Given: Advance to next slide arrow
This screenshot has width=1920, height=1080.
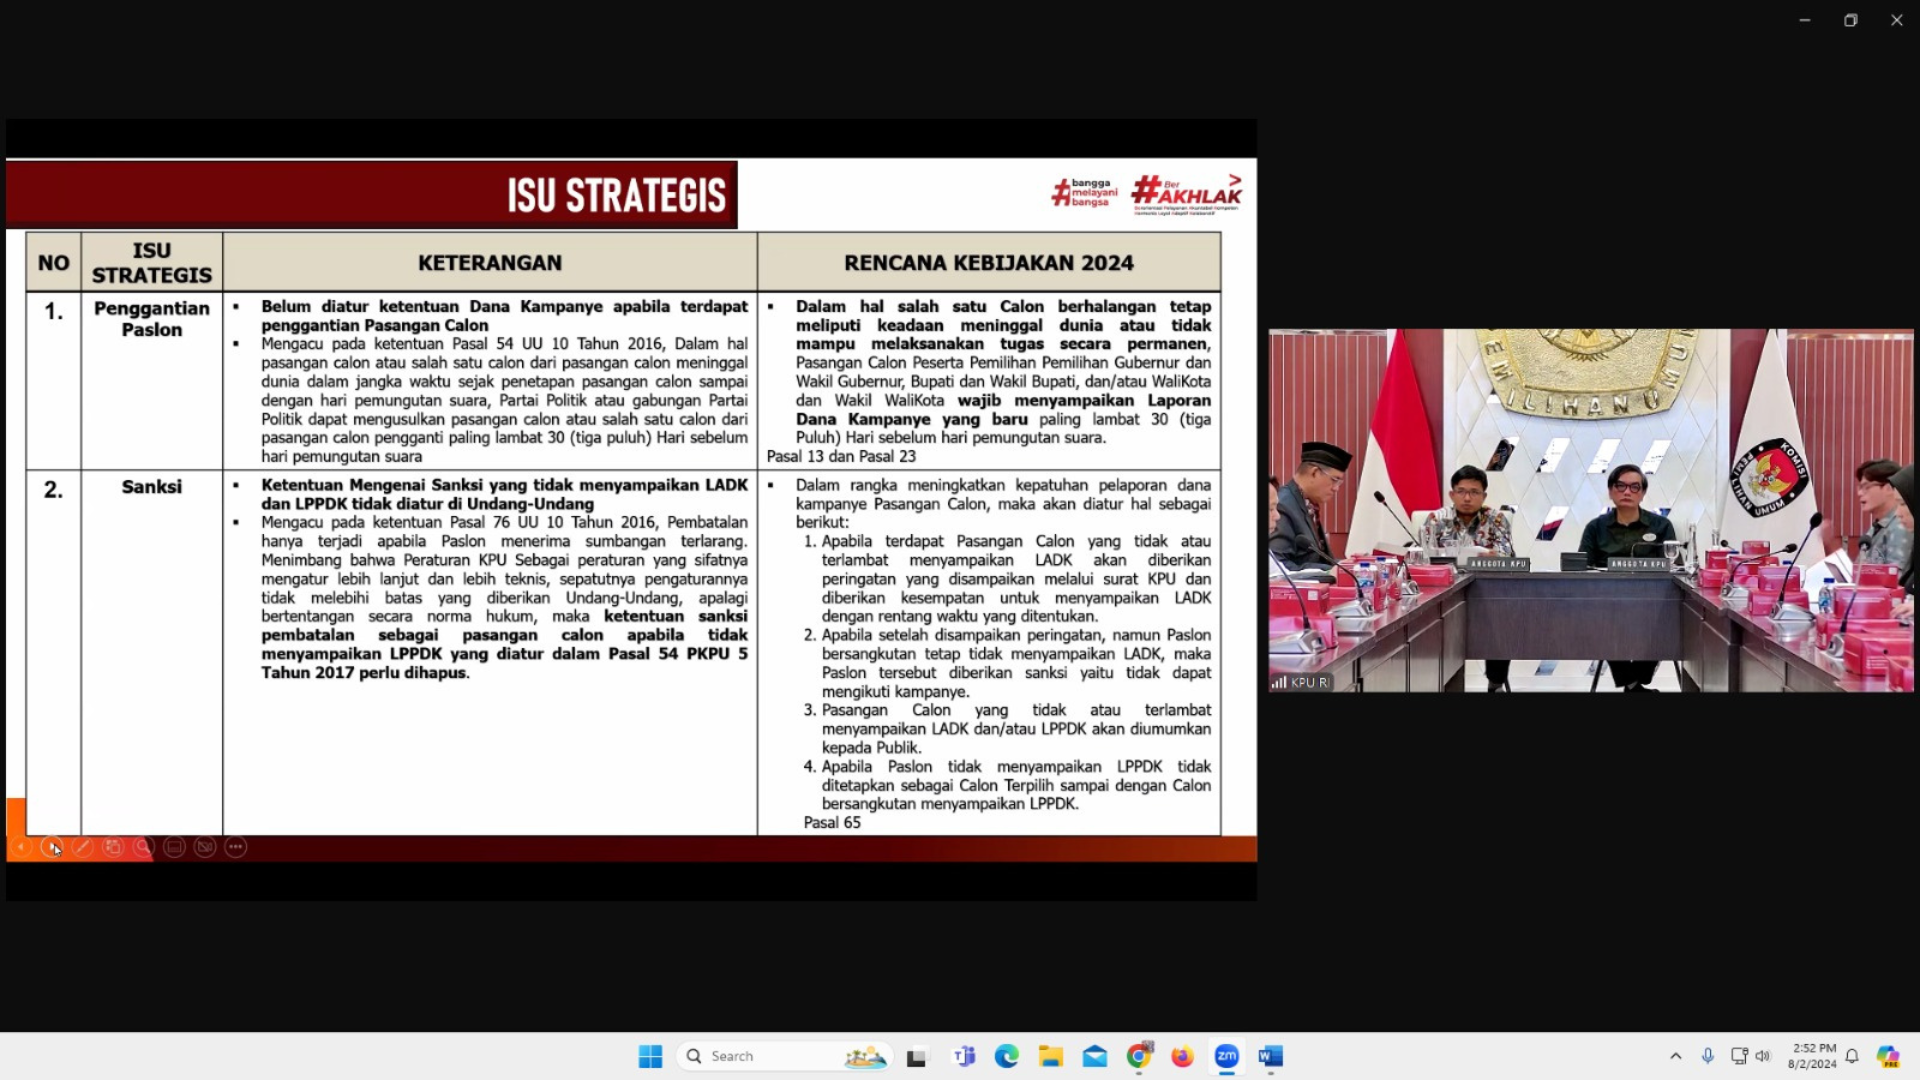Looking at the screenshot, I should pos(51,847).
